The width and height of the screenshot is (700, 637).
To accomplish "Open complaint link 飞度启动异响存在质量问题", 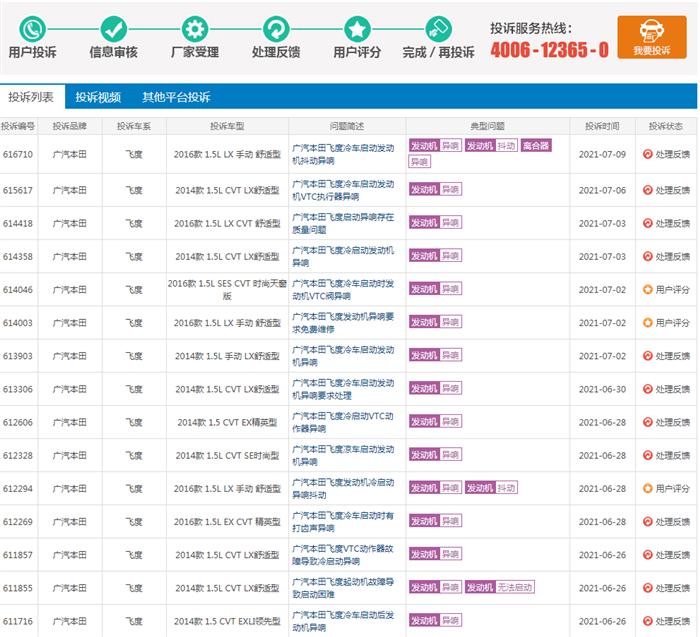I will point(343,223).
